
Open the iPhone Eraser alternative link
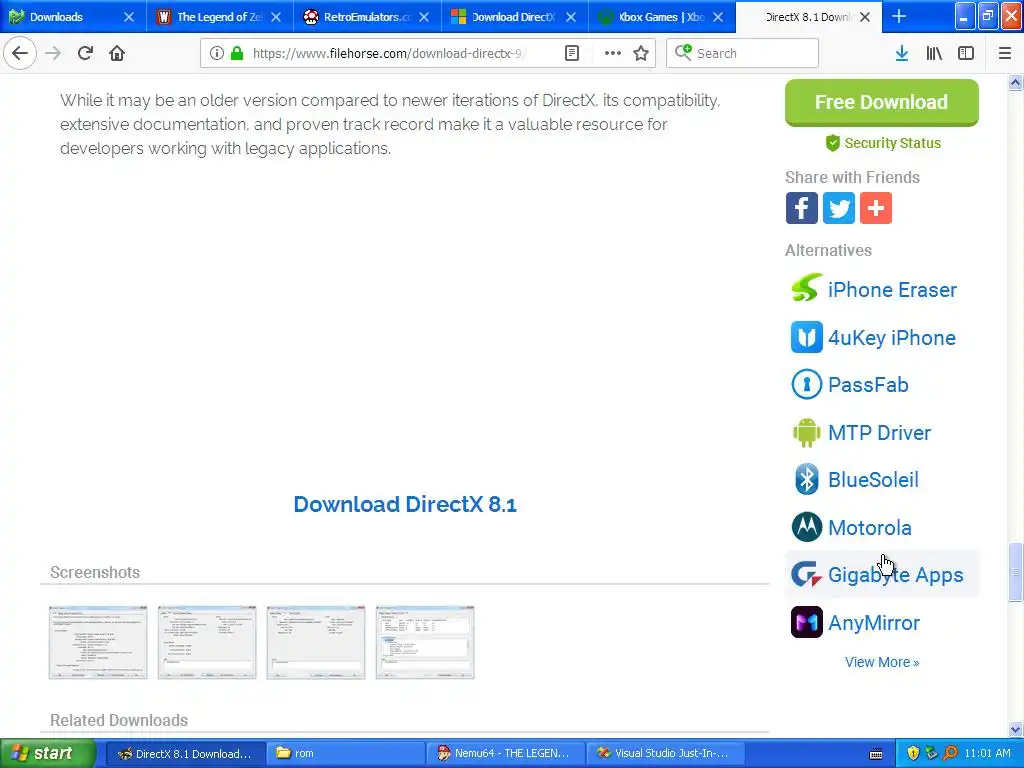pos(892,289)
